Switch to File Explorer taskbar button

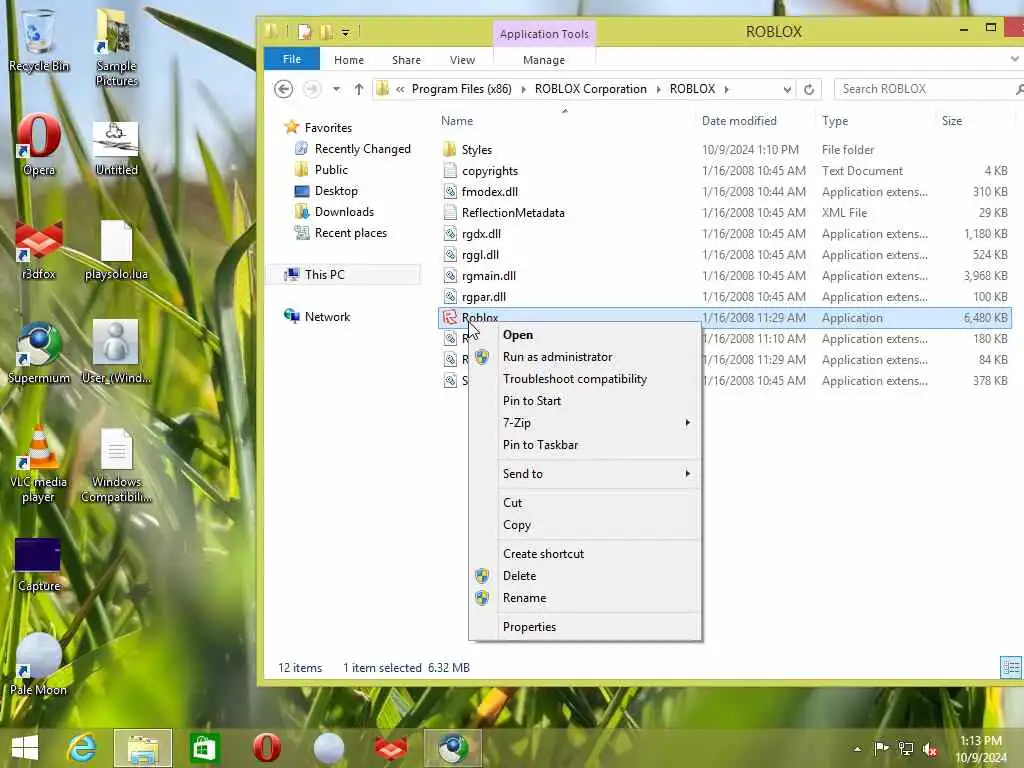(x=143, y=748)
